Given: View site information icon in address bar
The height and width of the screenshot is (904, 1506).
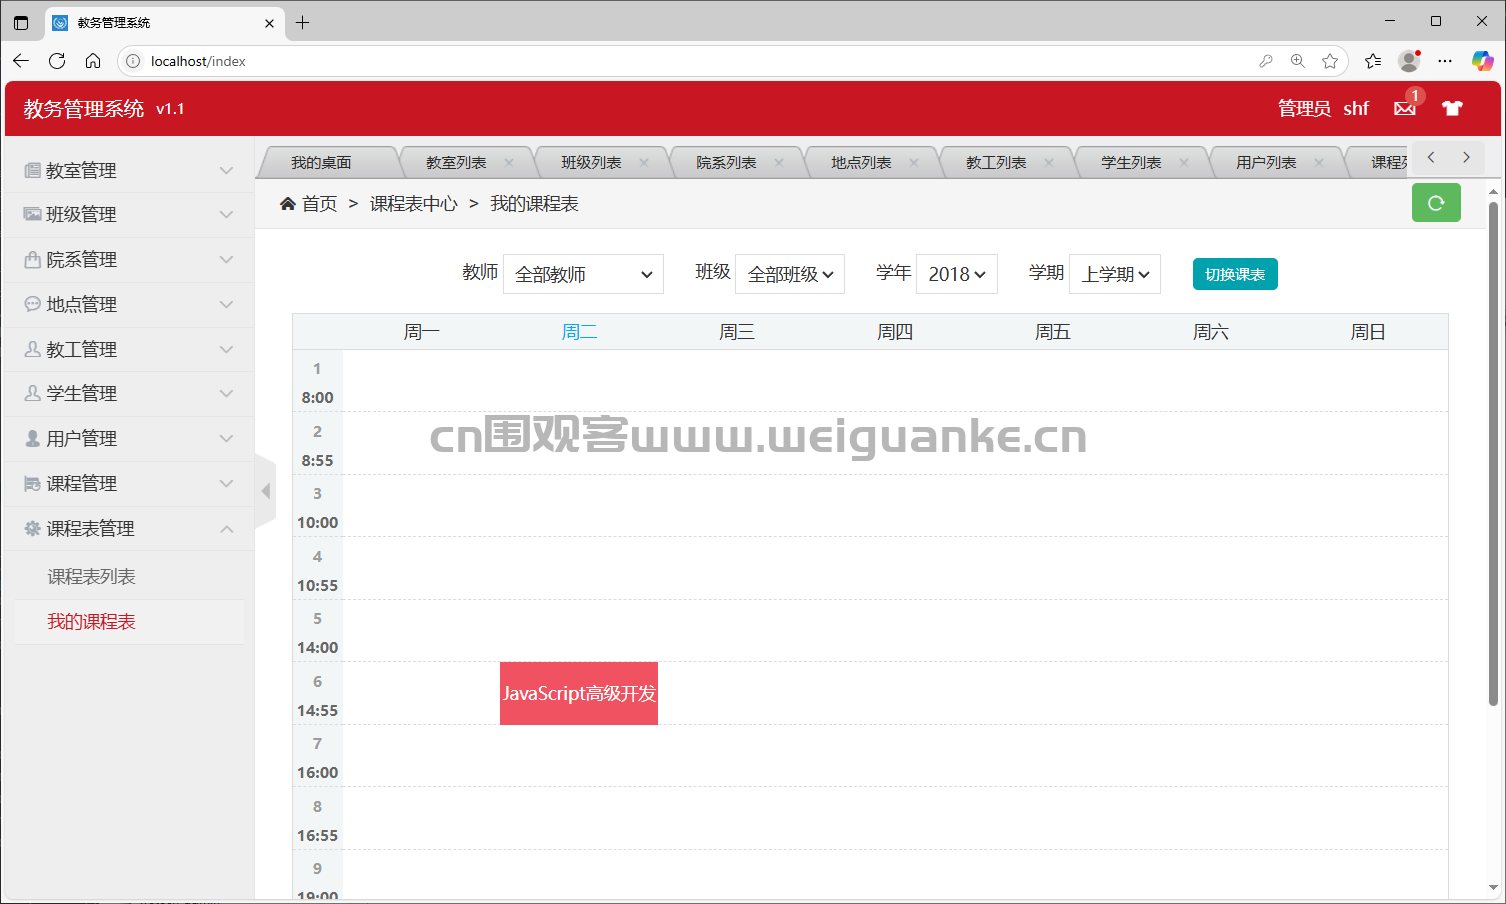Looking at the screenshot, I should click(133, 61).
